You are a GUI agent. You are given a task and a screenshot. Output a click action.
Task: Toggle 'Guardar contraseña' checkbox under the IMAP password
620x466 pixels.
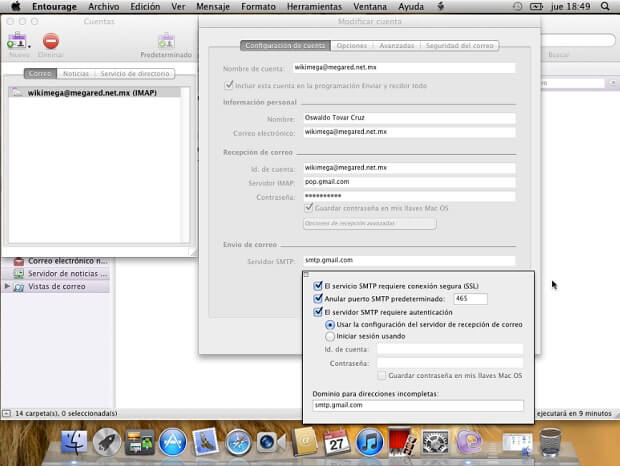pos(308,208)
